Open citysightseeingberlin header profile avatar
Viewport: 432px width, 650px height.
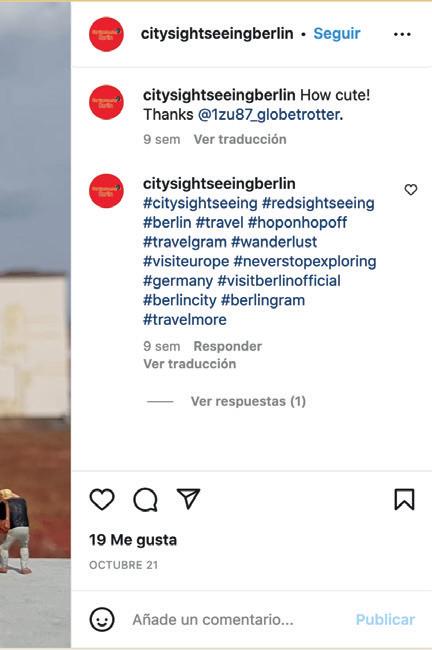[x=106, y=34]
